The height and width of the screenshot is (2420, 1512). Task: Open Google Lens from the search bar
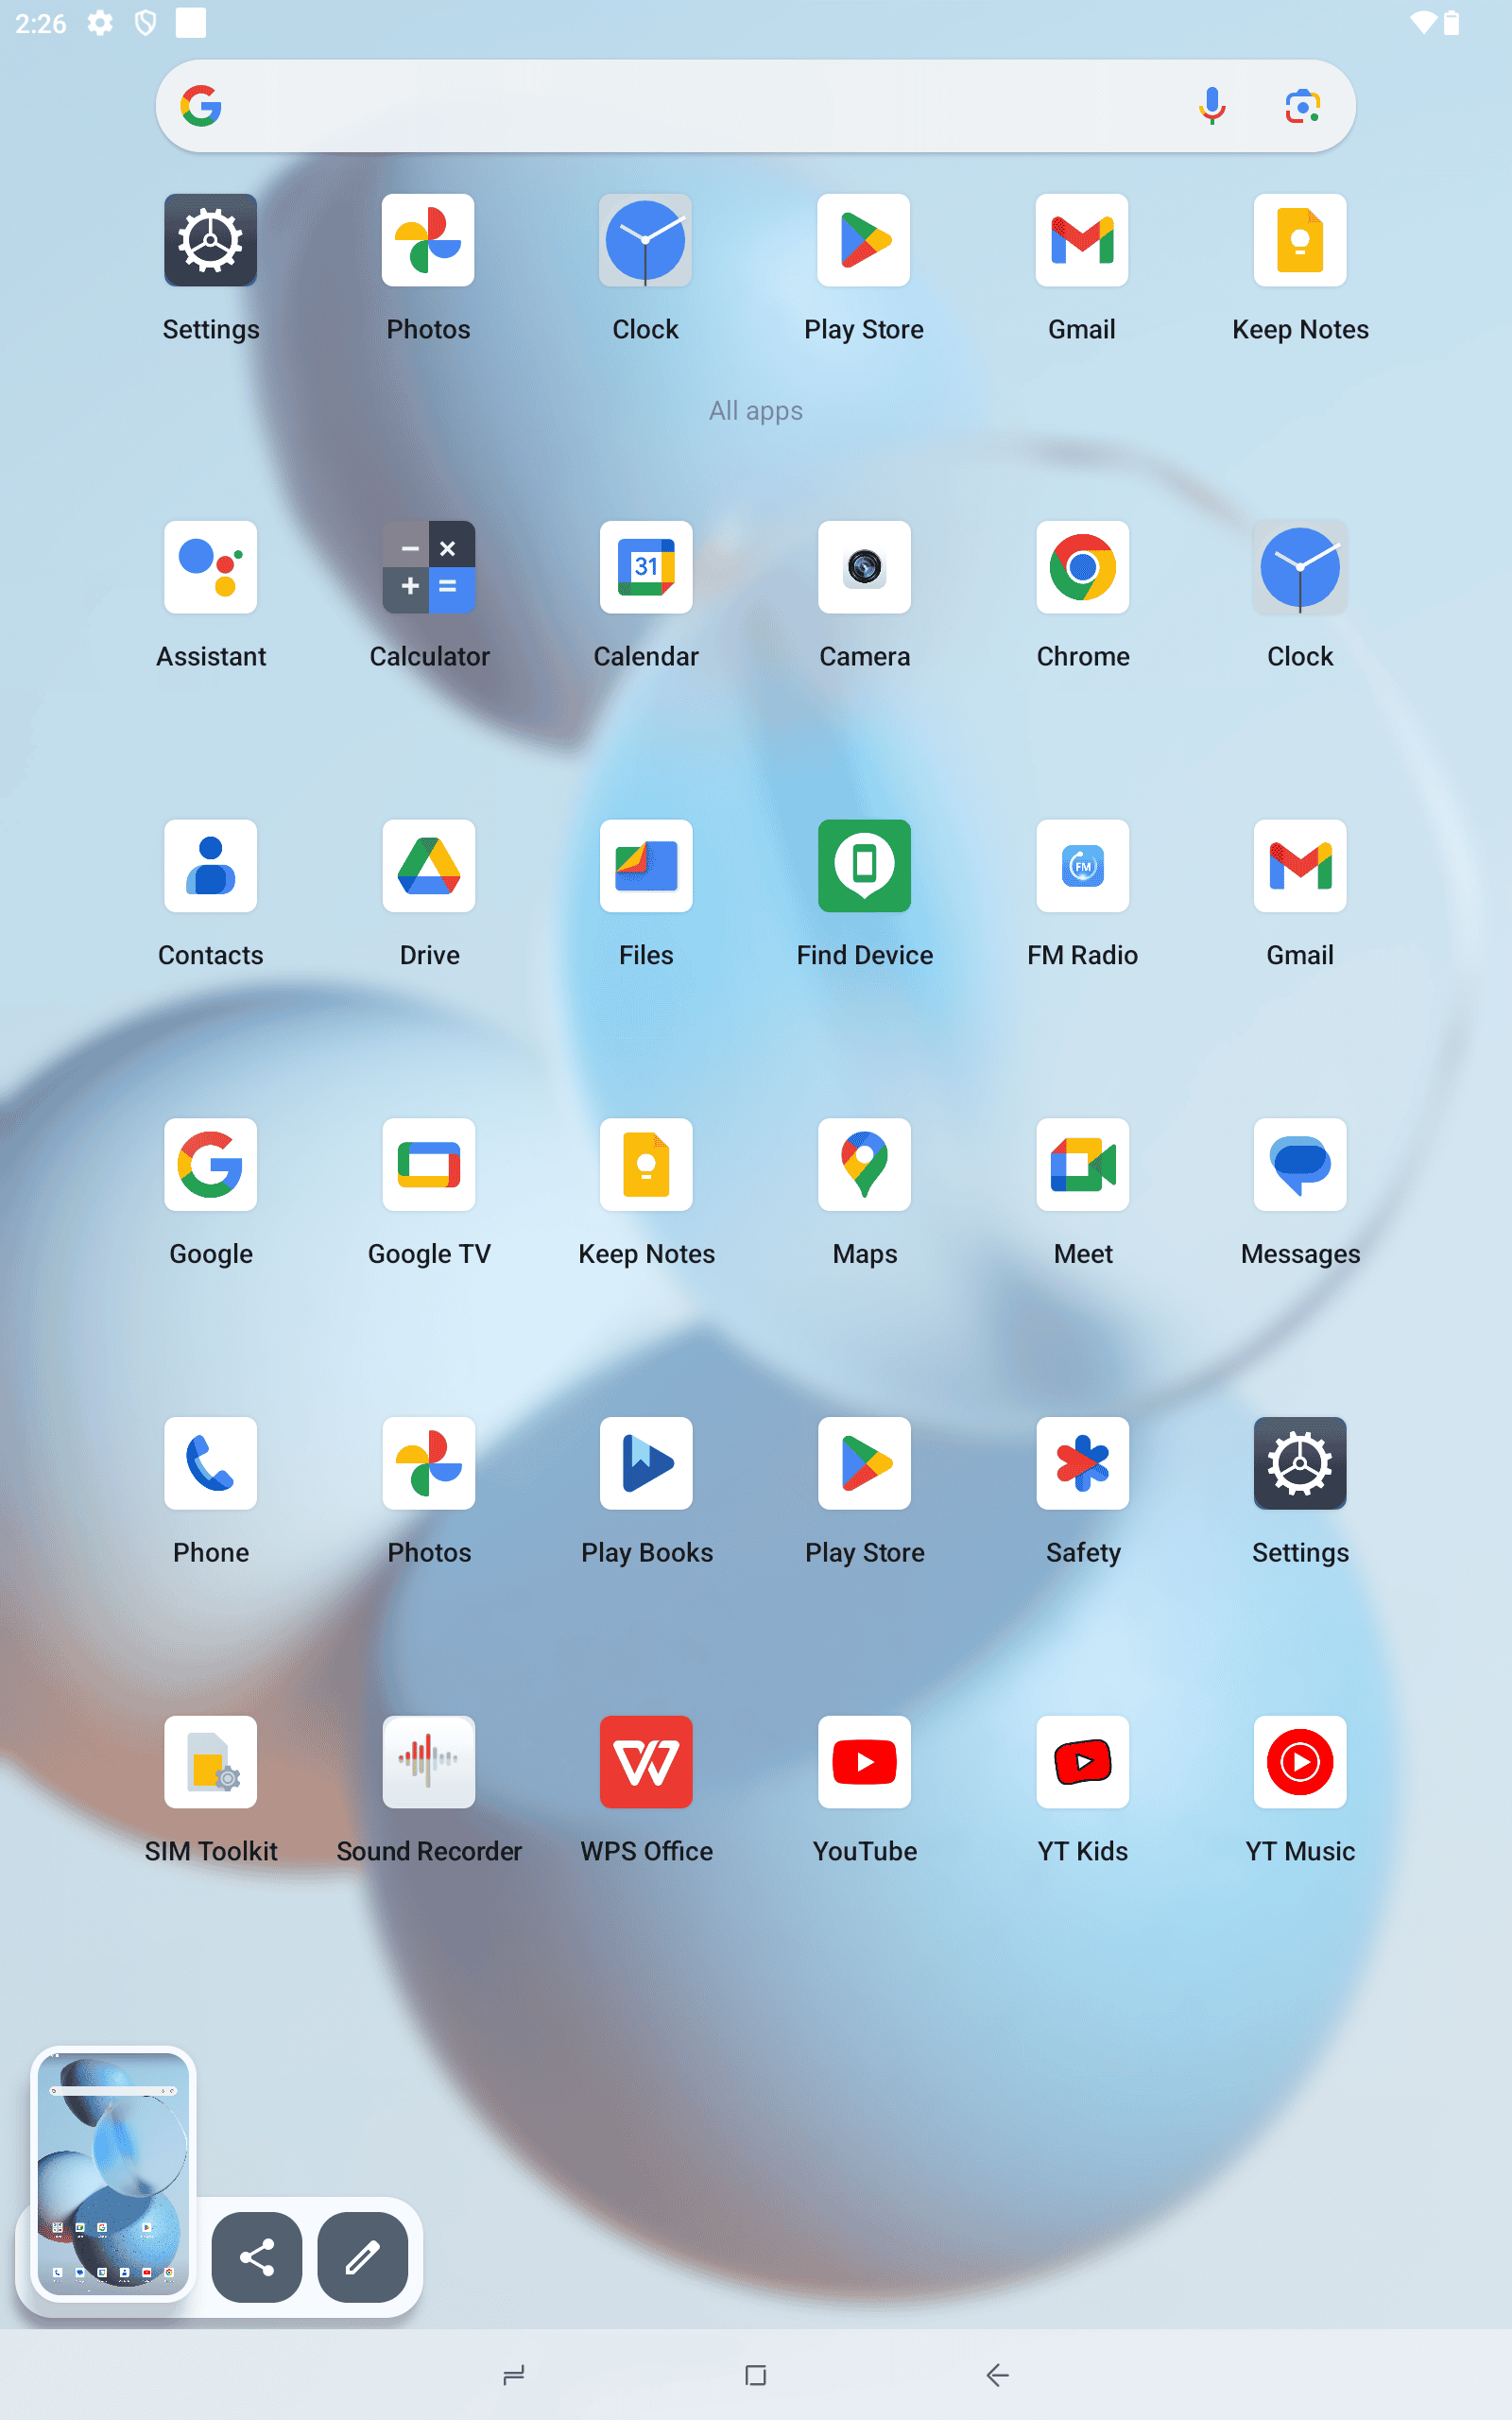[x=1302, y=105]
